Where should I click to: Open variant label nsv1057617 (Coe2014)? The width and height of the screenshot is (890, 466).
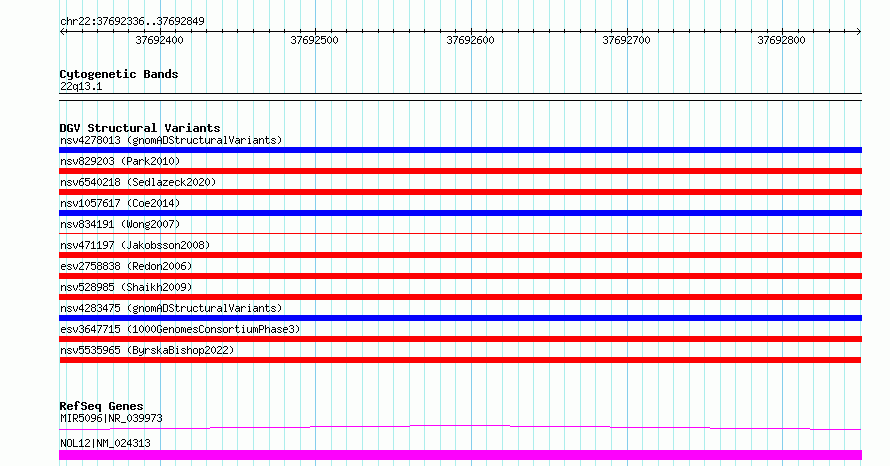click(120, 203)
